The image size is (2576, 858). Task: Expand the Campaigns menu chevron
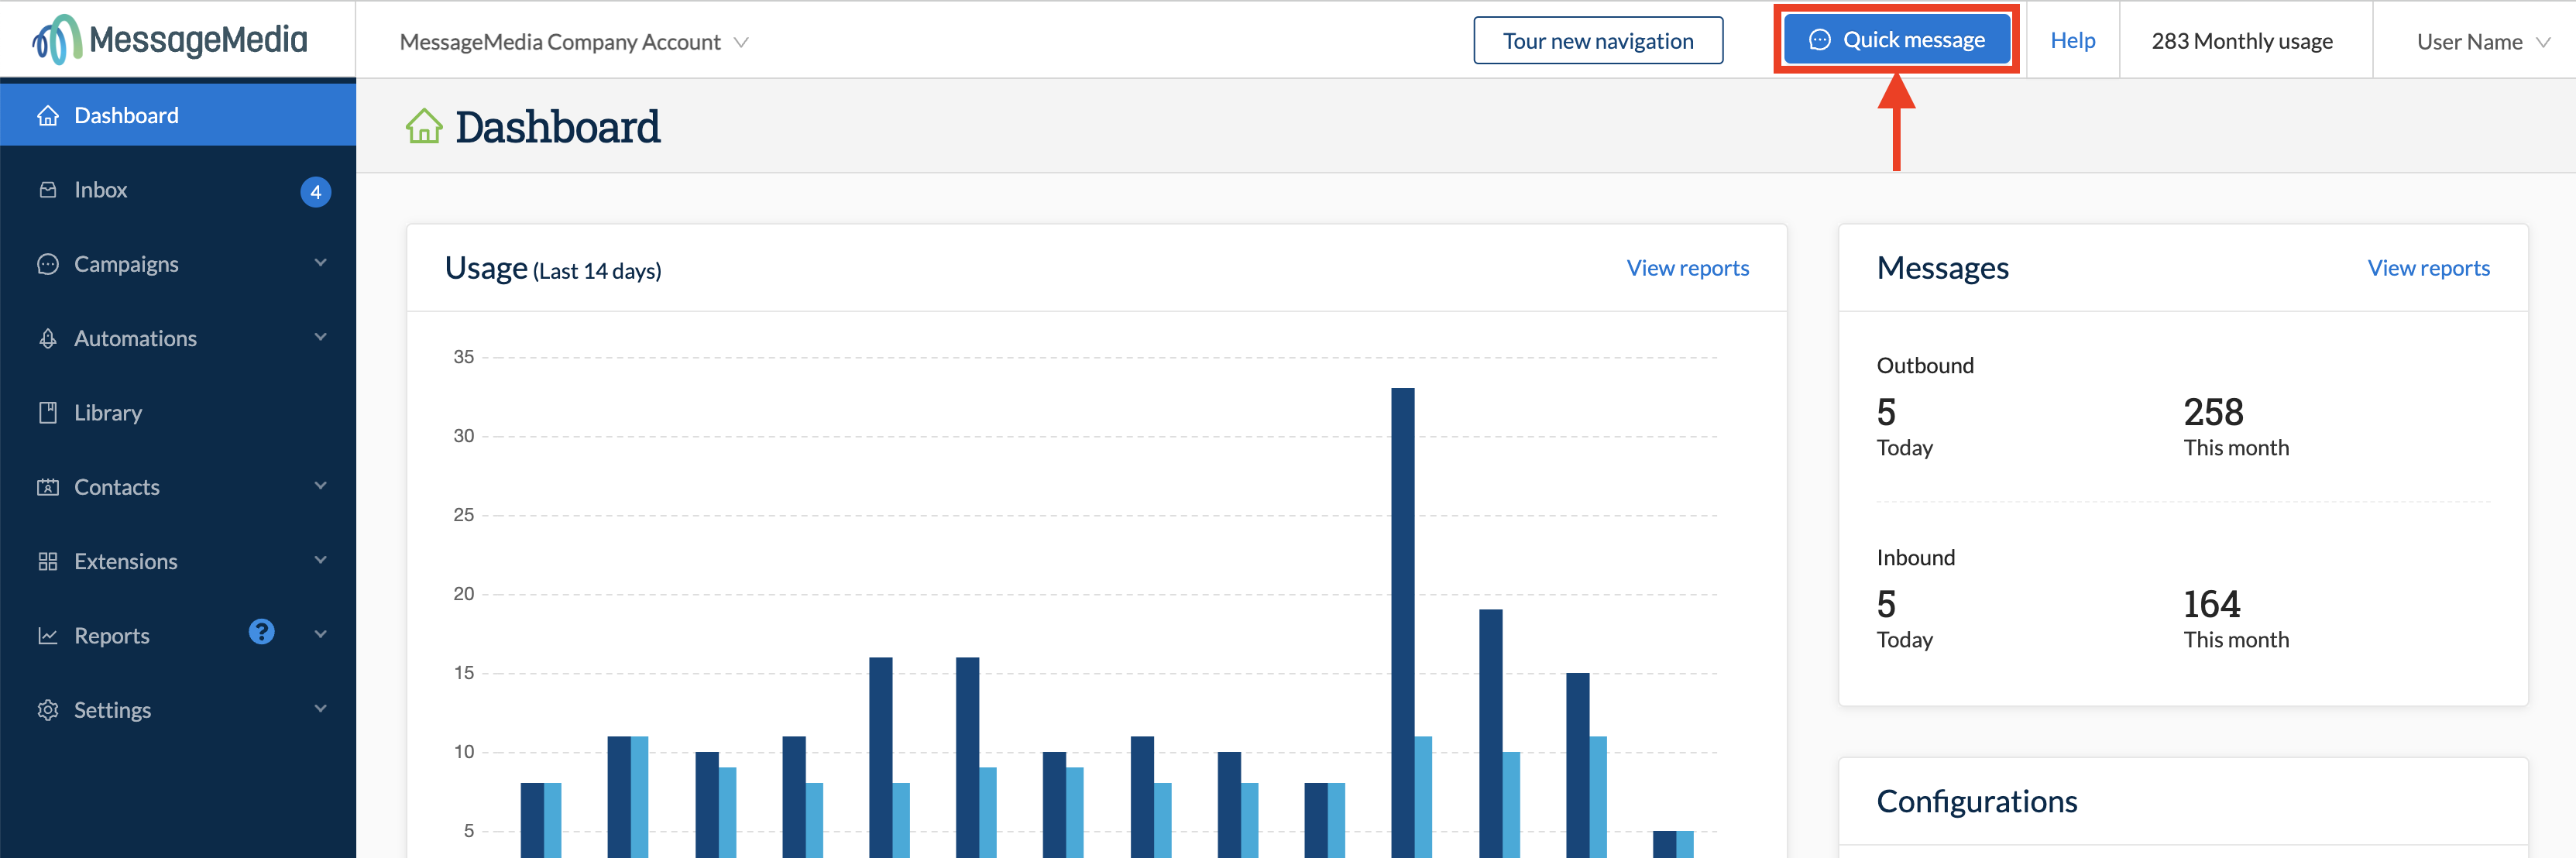pyautogui.click(x=321, y=263)
